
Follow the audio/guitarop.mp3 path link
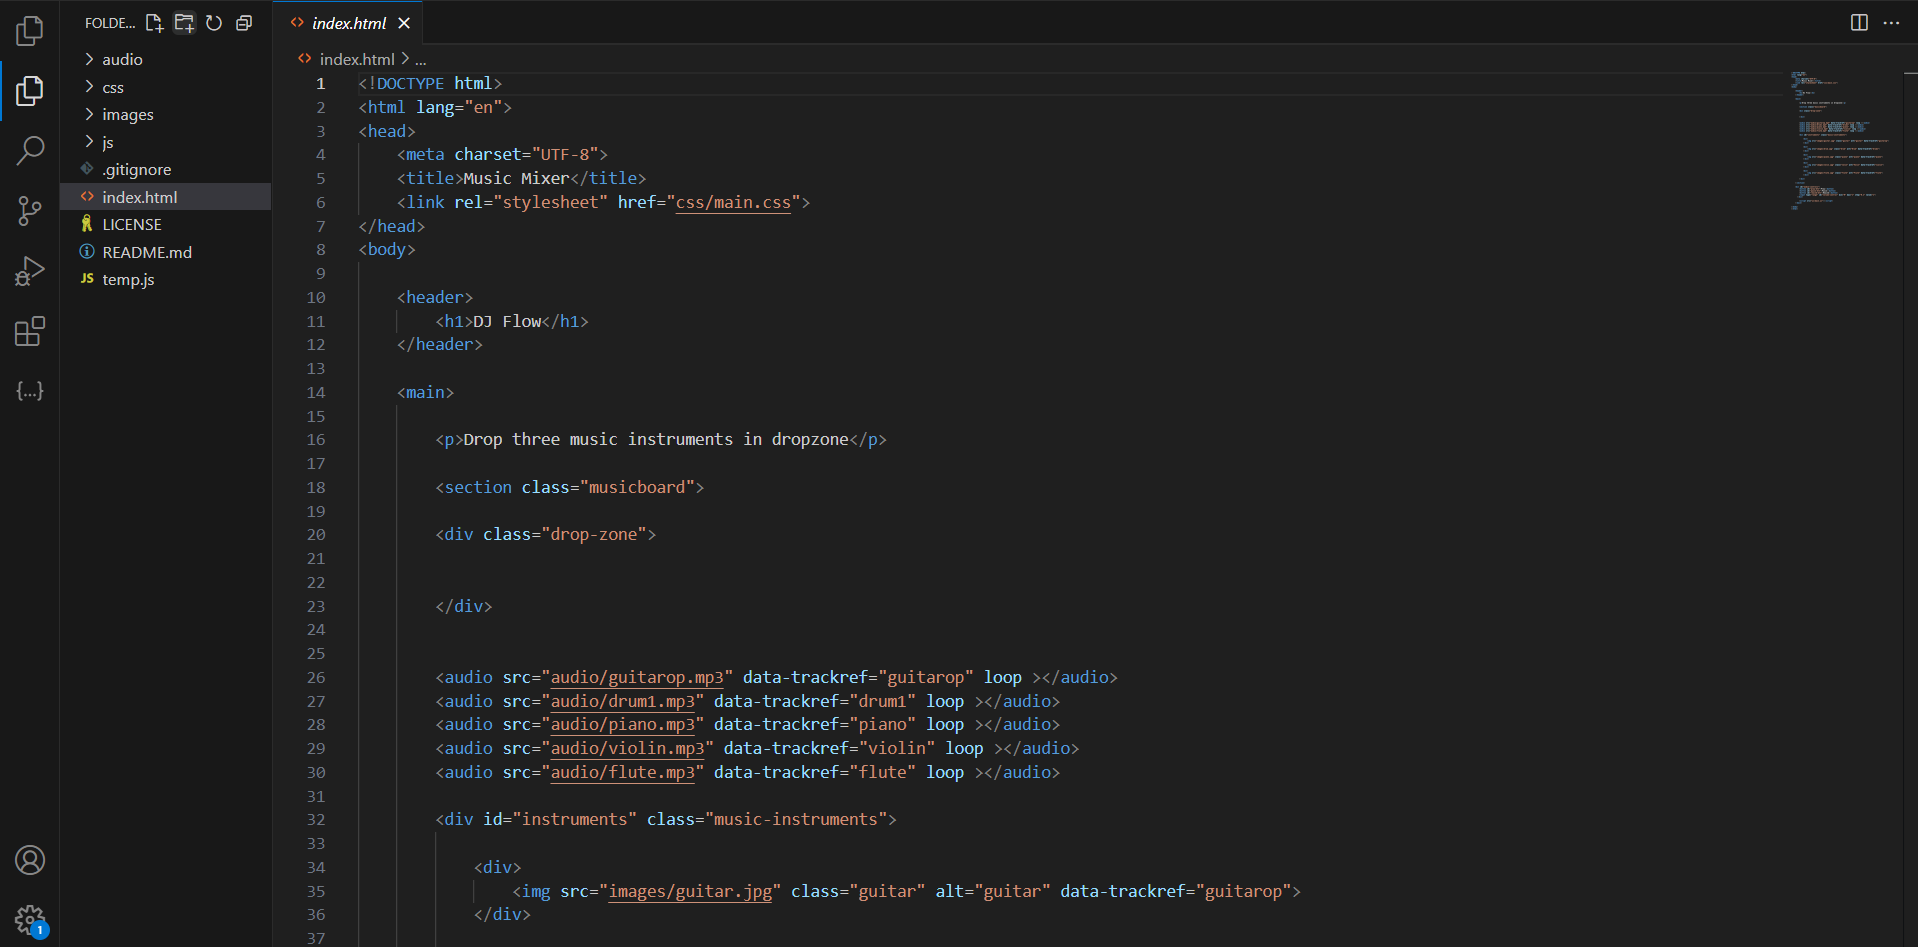pyautogui.click(x=637, y=677)
